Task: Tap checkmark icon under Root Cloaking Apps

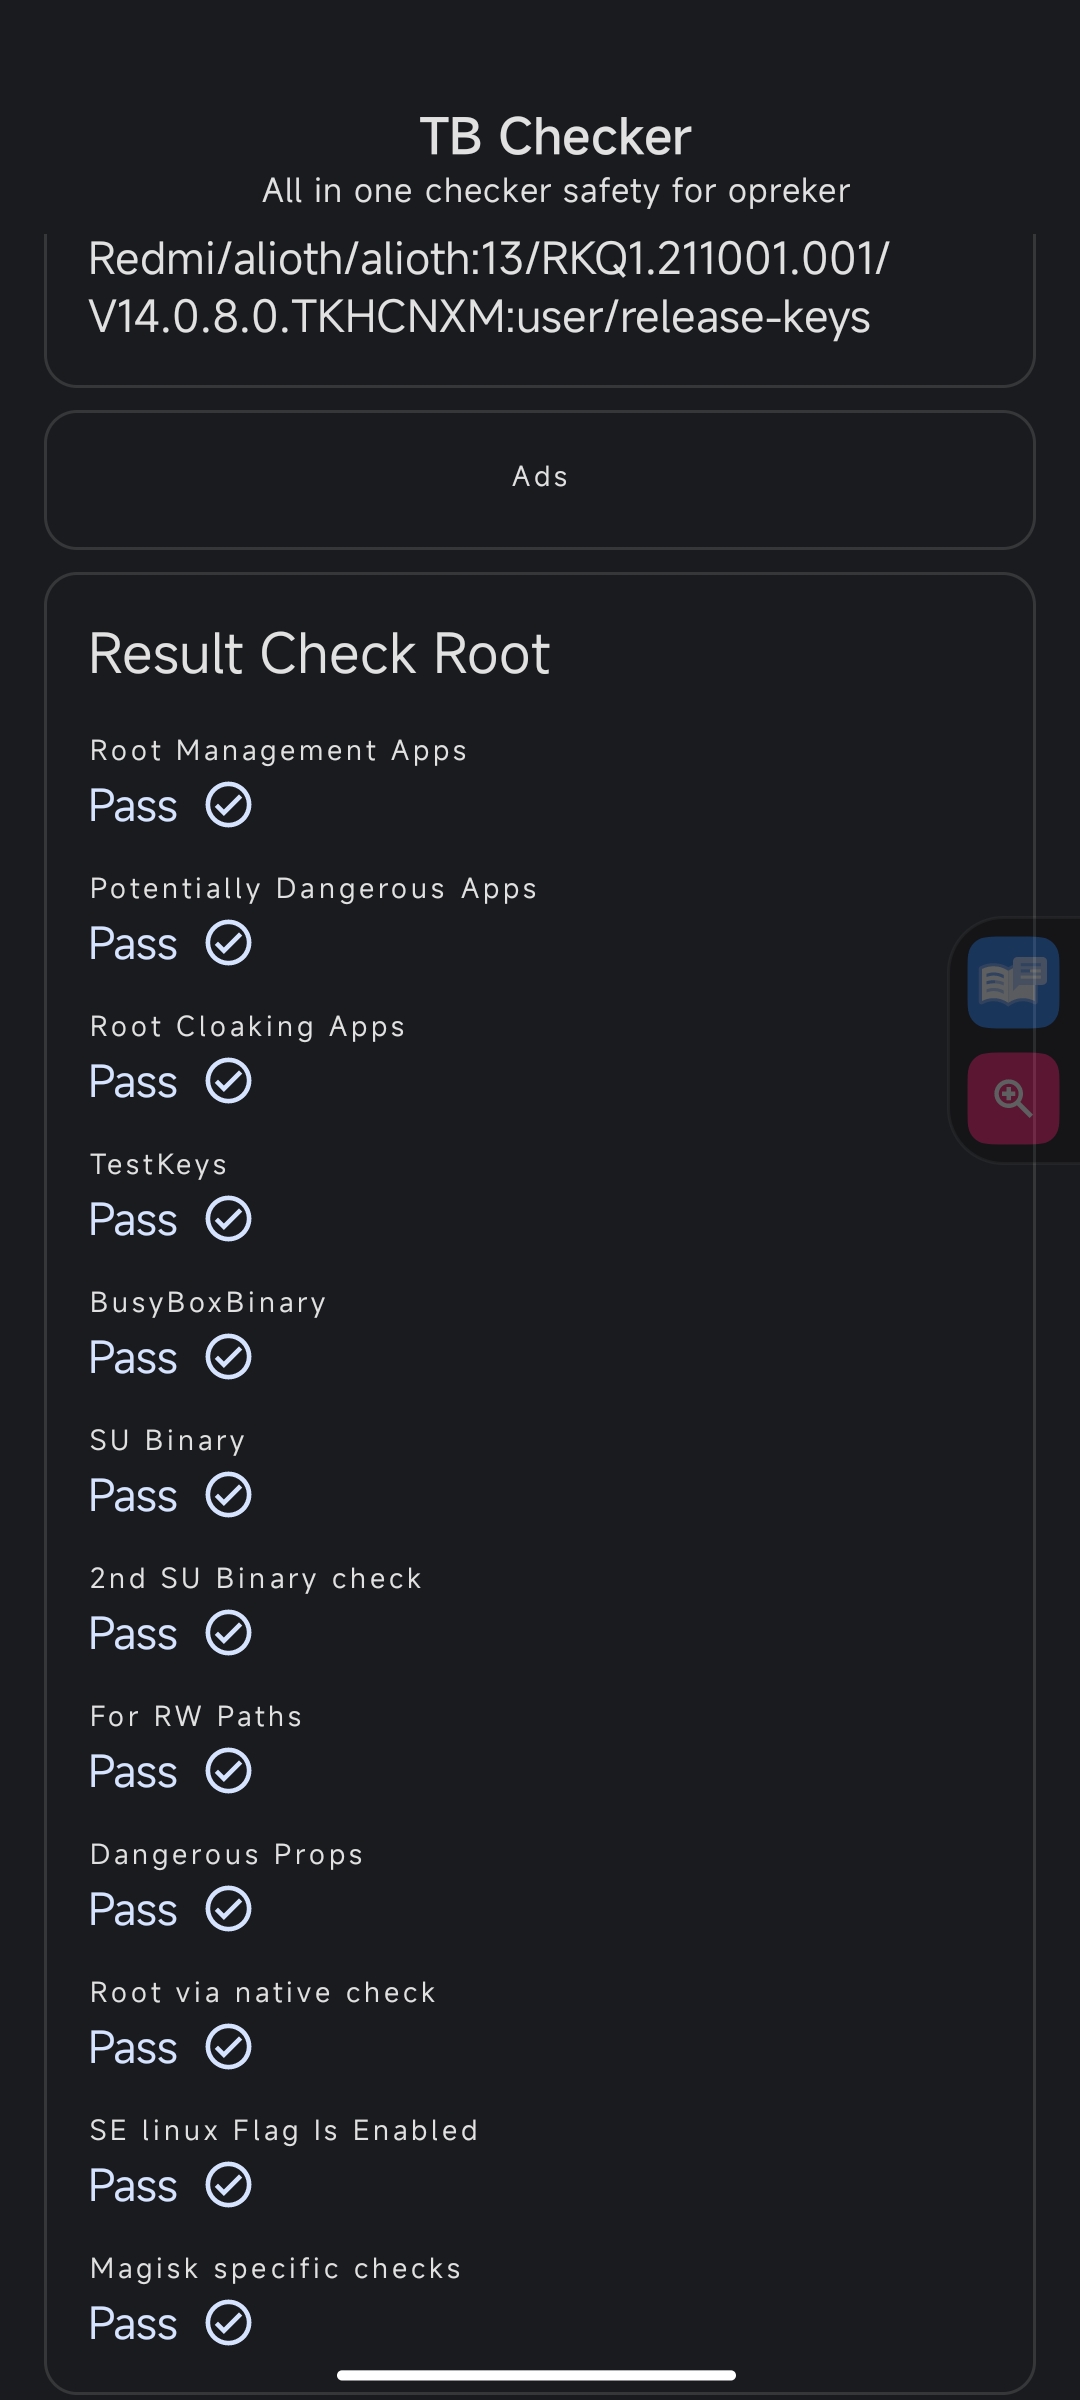Action: (x=229, y=1081)
